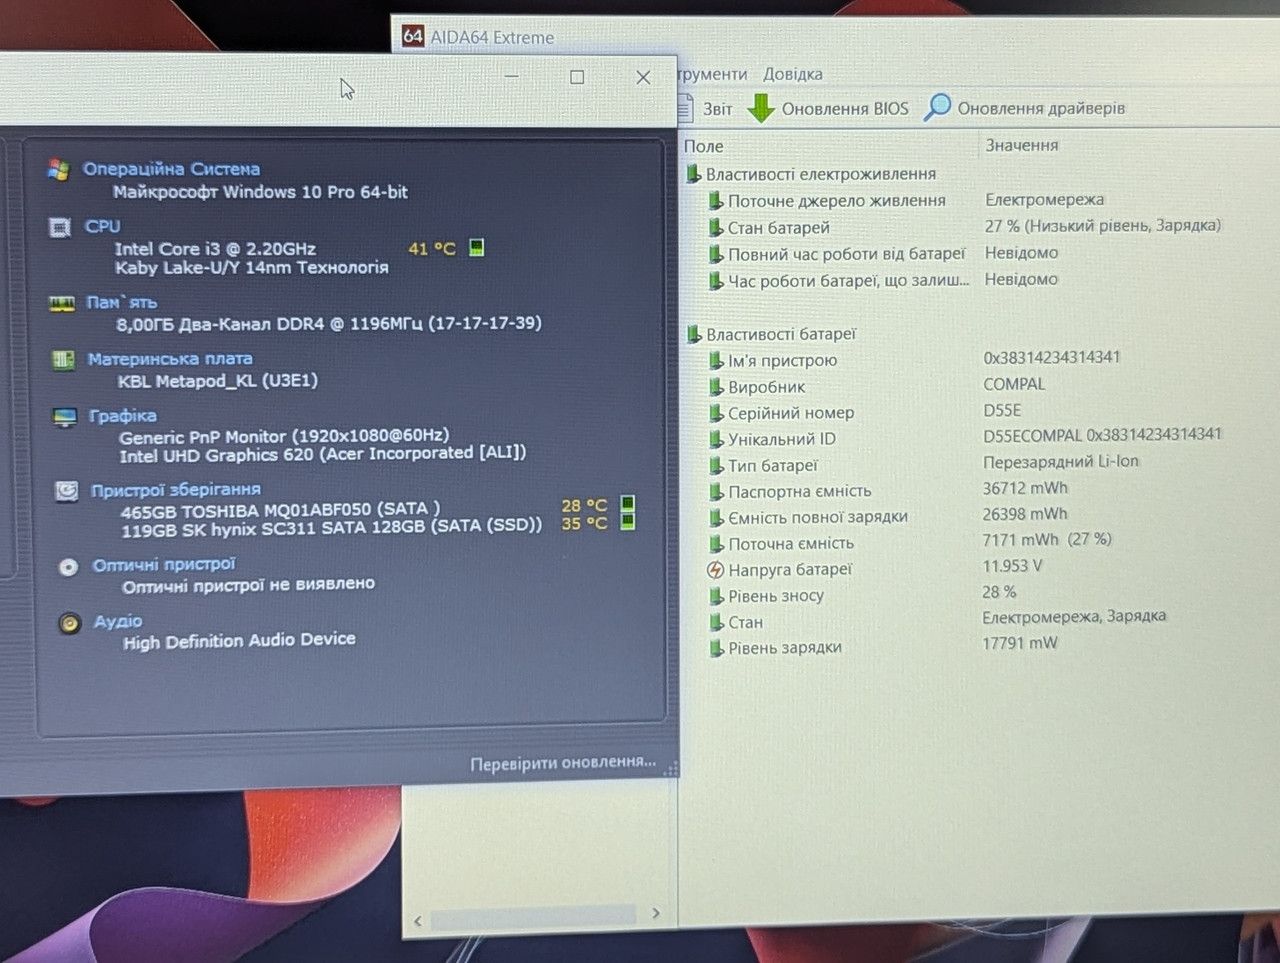The image size is (1280, 963).
Task: Click the TOSHIBA drive 28 °C temperature indicator
Action: click(x=628, y=504)
